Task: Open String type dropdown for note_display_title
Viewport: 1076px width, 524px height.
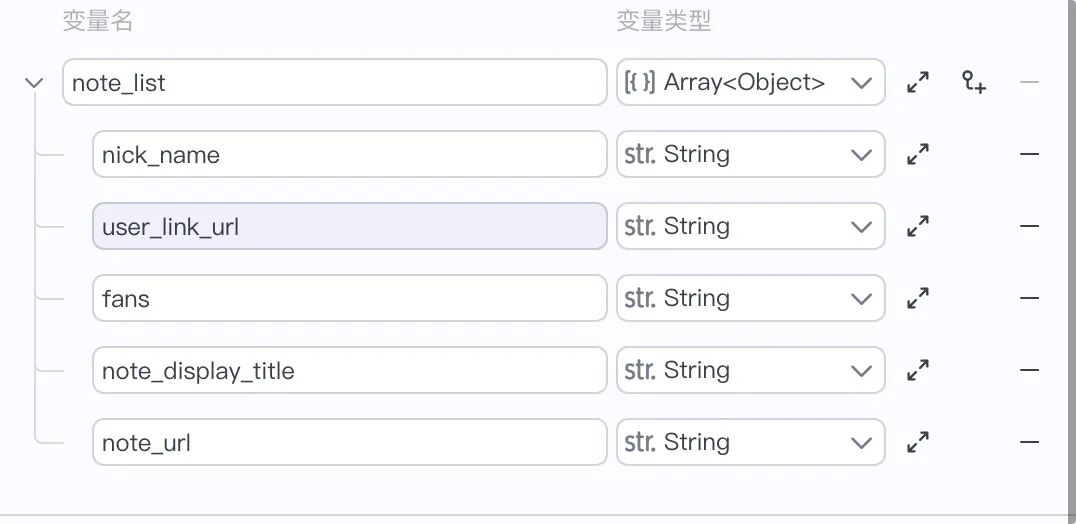Action: point(750,370)
